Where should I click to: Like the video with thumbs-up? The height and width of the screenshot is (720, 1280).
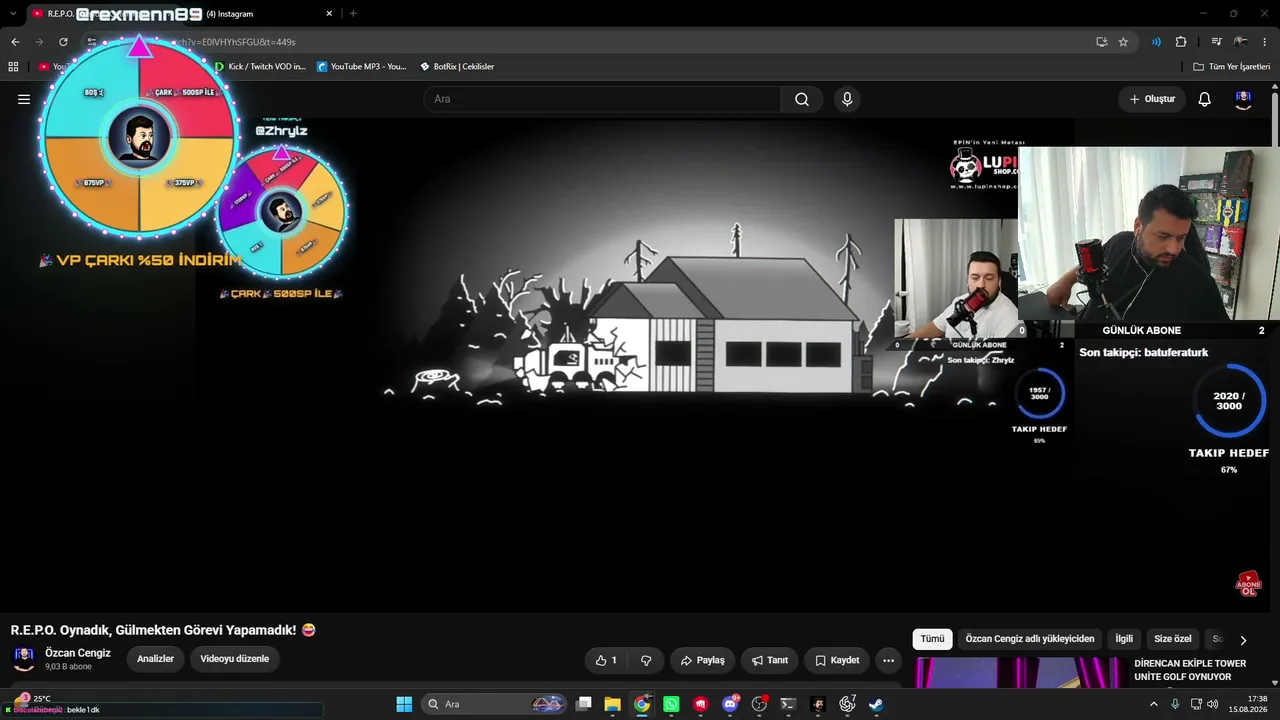tap(607, 660)
